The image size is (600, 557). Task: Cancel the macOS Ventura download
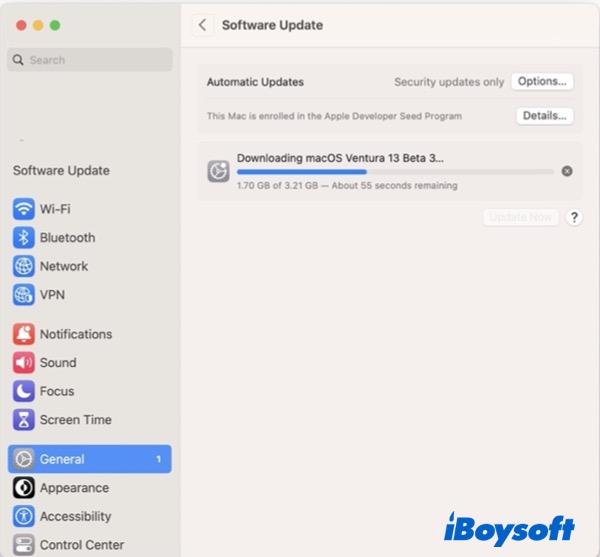[x=567, y=171]
